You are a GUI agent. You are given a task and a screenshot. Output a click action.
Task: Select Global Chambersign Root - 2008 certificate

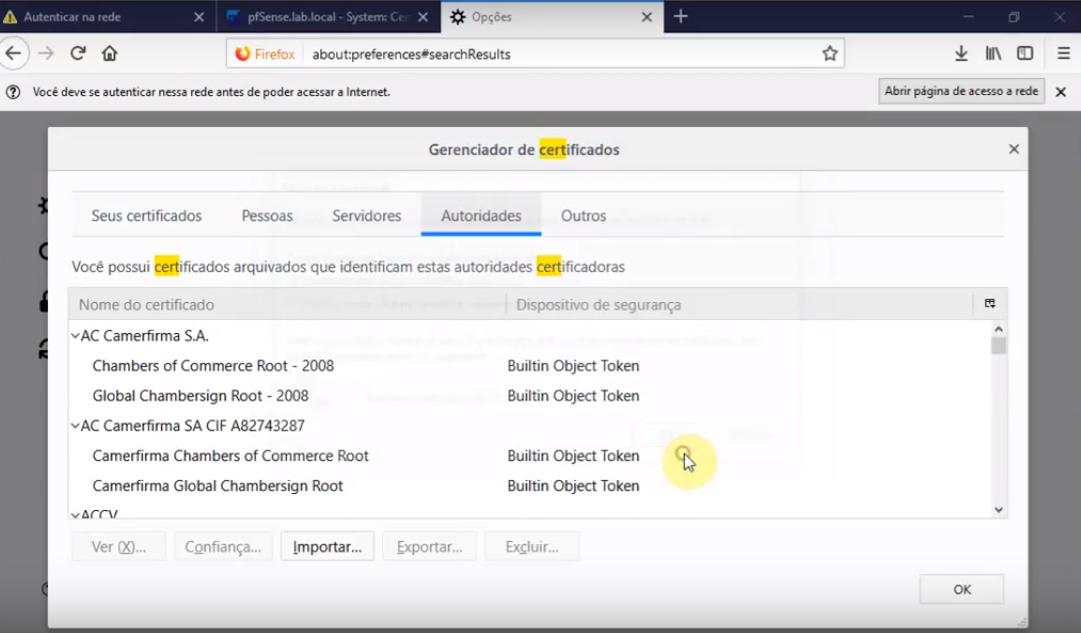click(x=529, y=396)
